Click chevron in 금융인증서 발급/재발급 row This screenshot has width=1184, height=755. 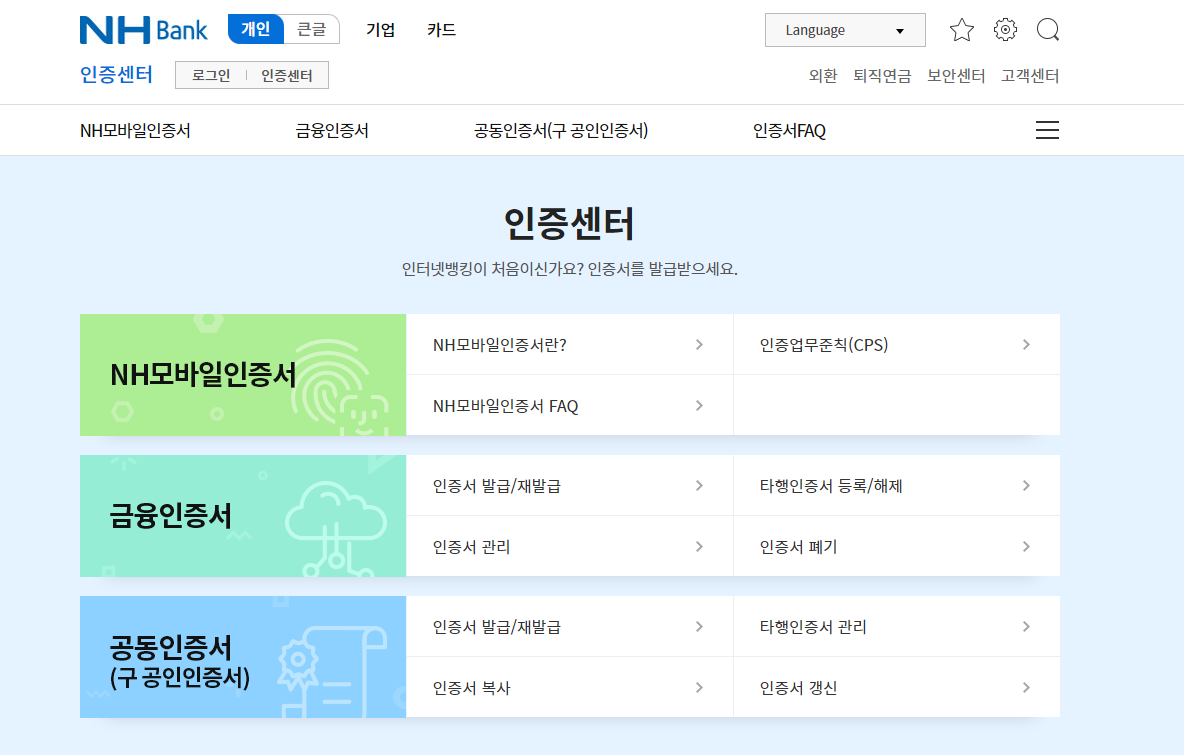[x=699, y=485]
